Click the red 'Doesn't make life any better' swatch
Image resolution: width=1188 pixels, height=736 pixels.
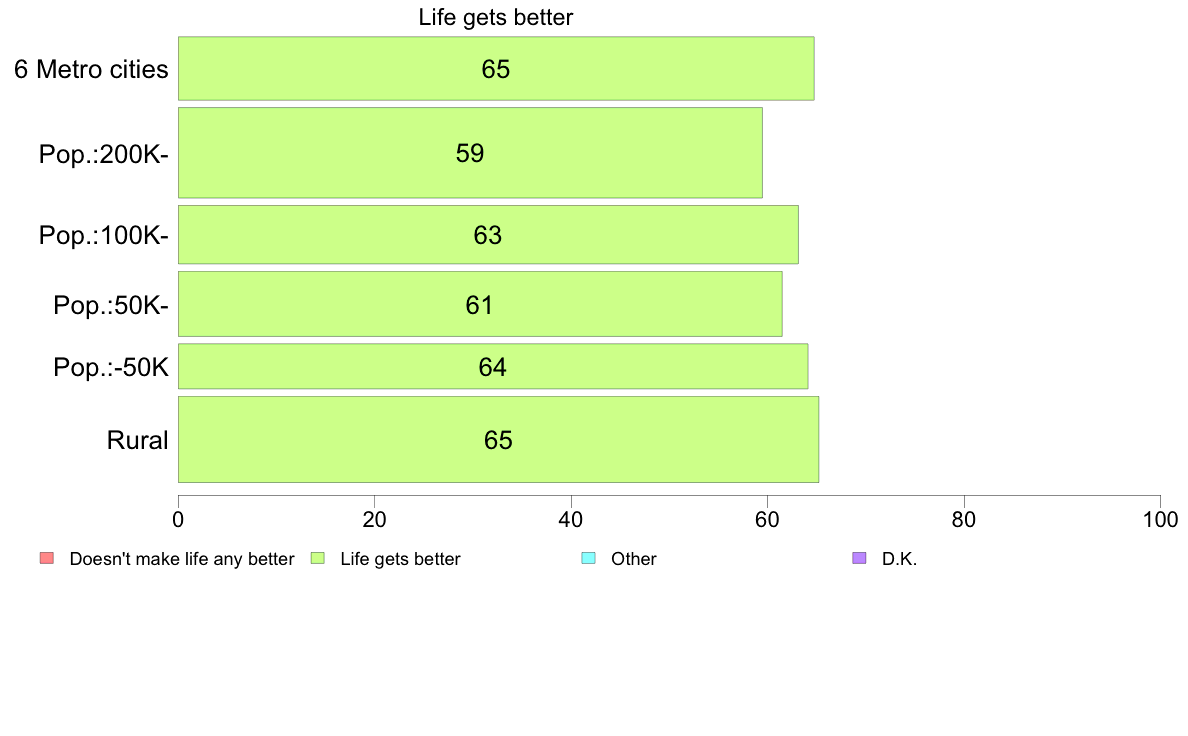pos(47,559)
